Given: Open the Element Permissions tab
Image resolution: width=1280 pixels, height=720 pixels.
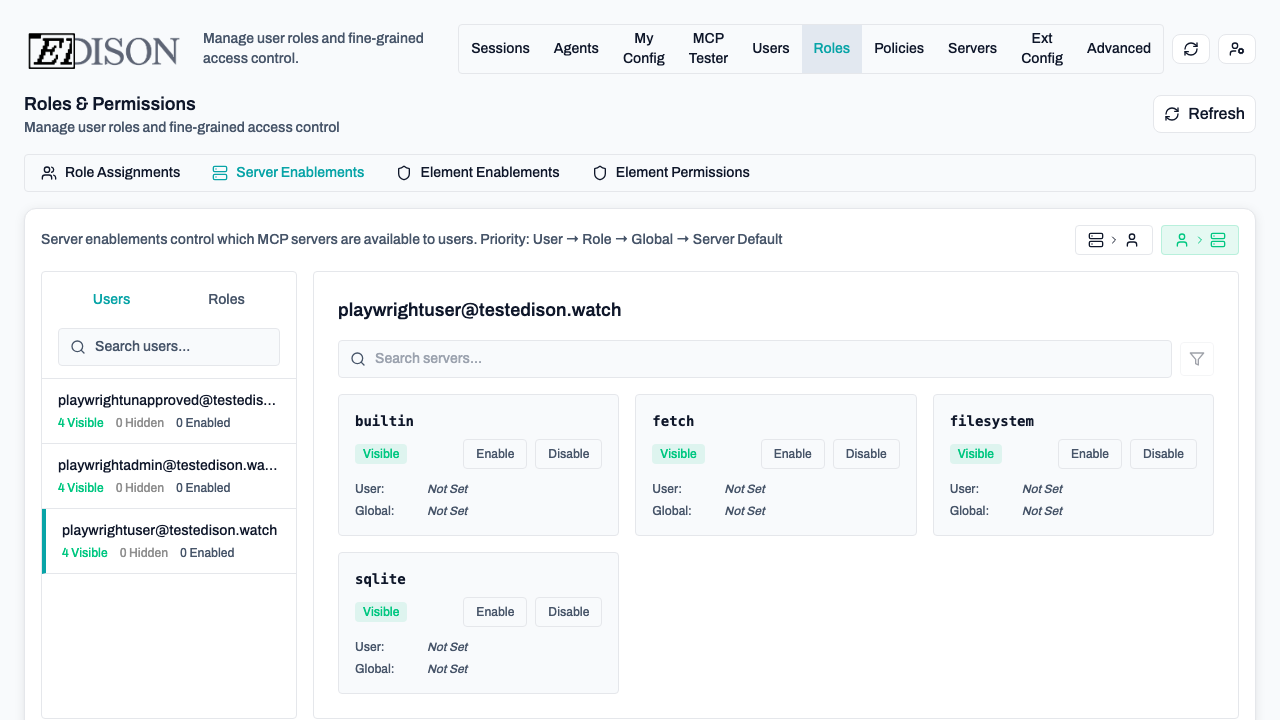Looking at the screenshot, I should (671, 173).
